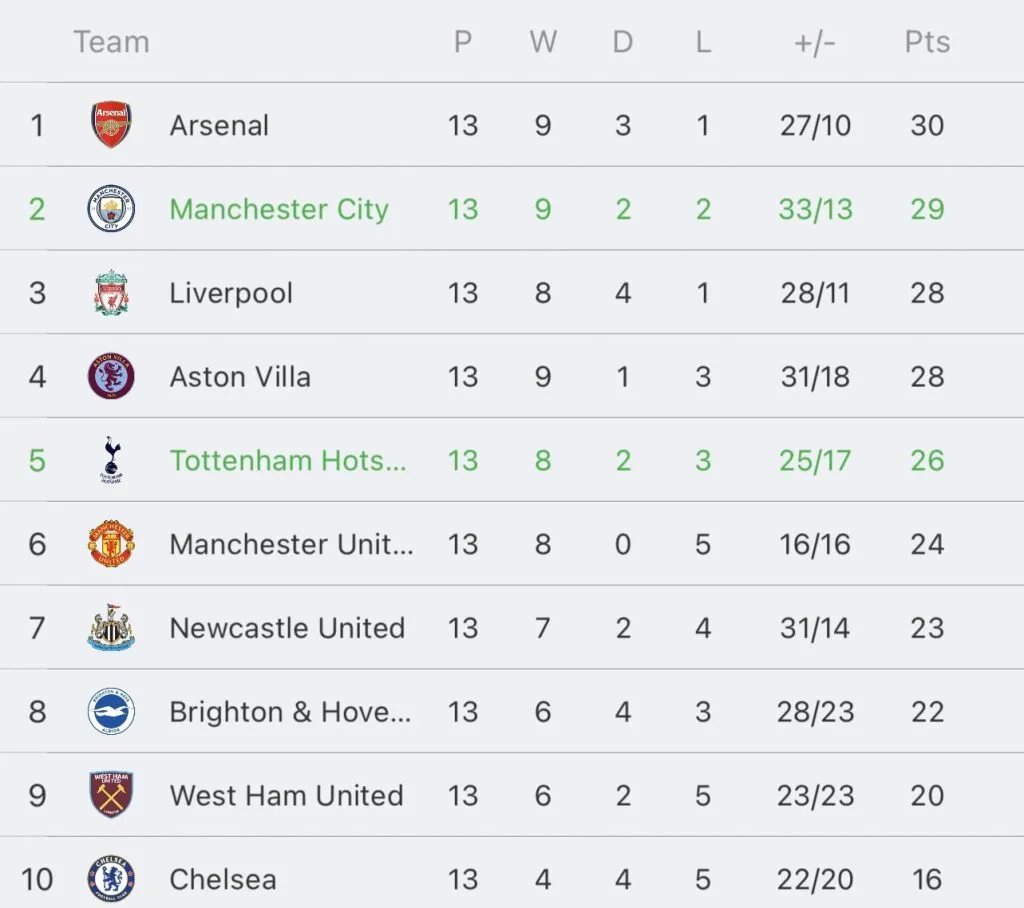
Task: Open the Manchester United crest
Action: pos(111,544)
